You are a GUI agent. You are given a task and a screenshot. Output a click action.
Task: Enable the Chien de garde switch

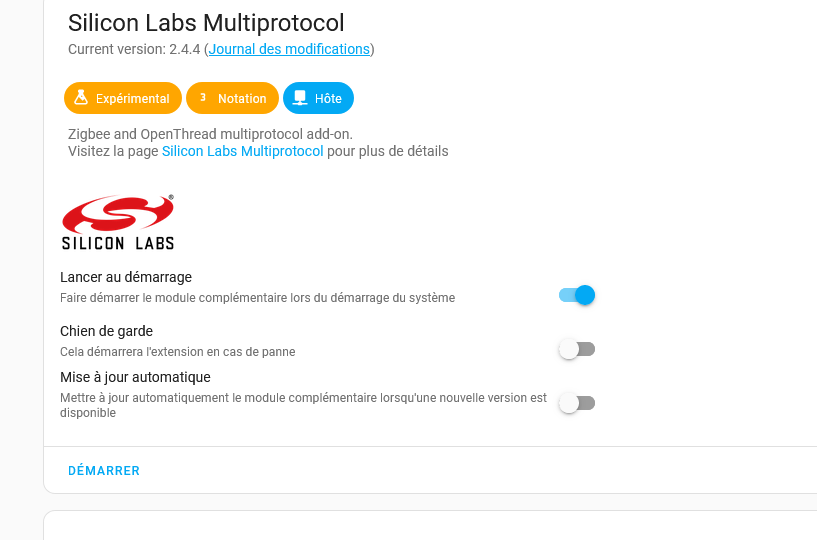tap(577, 349)
